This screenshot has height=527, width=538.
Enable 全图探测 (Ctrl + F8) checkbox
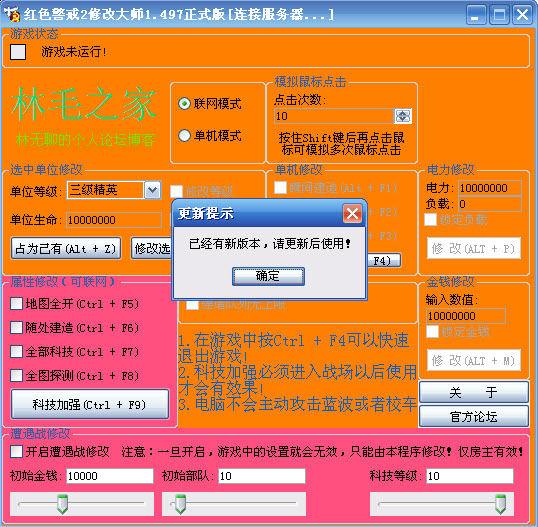tap(16, 376)
